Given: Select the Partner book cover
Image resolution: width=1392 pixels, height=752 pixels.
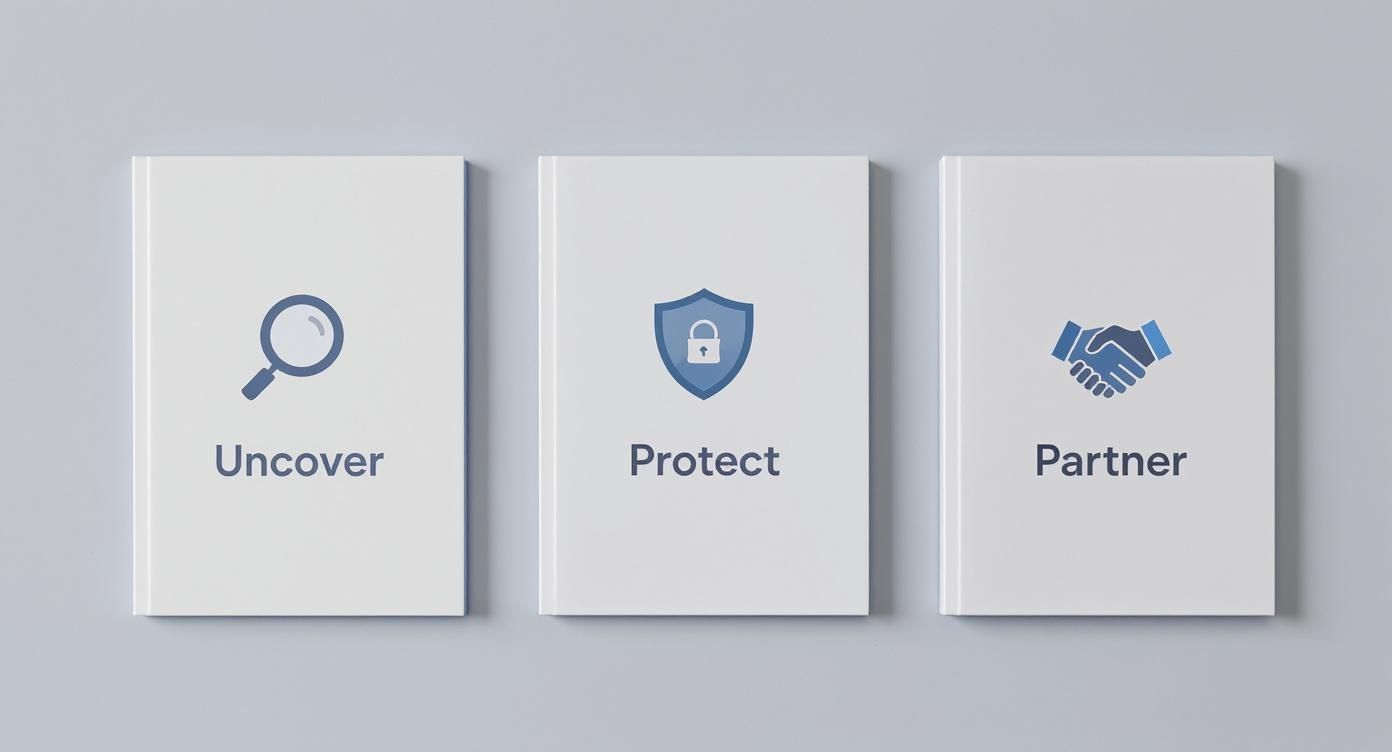Looking at the screenshot, I should click(1107, 385).
